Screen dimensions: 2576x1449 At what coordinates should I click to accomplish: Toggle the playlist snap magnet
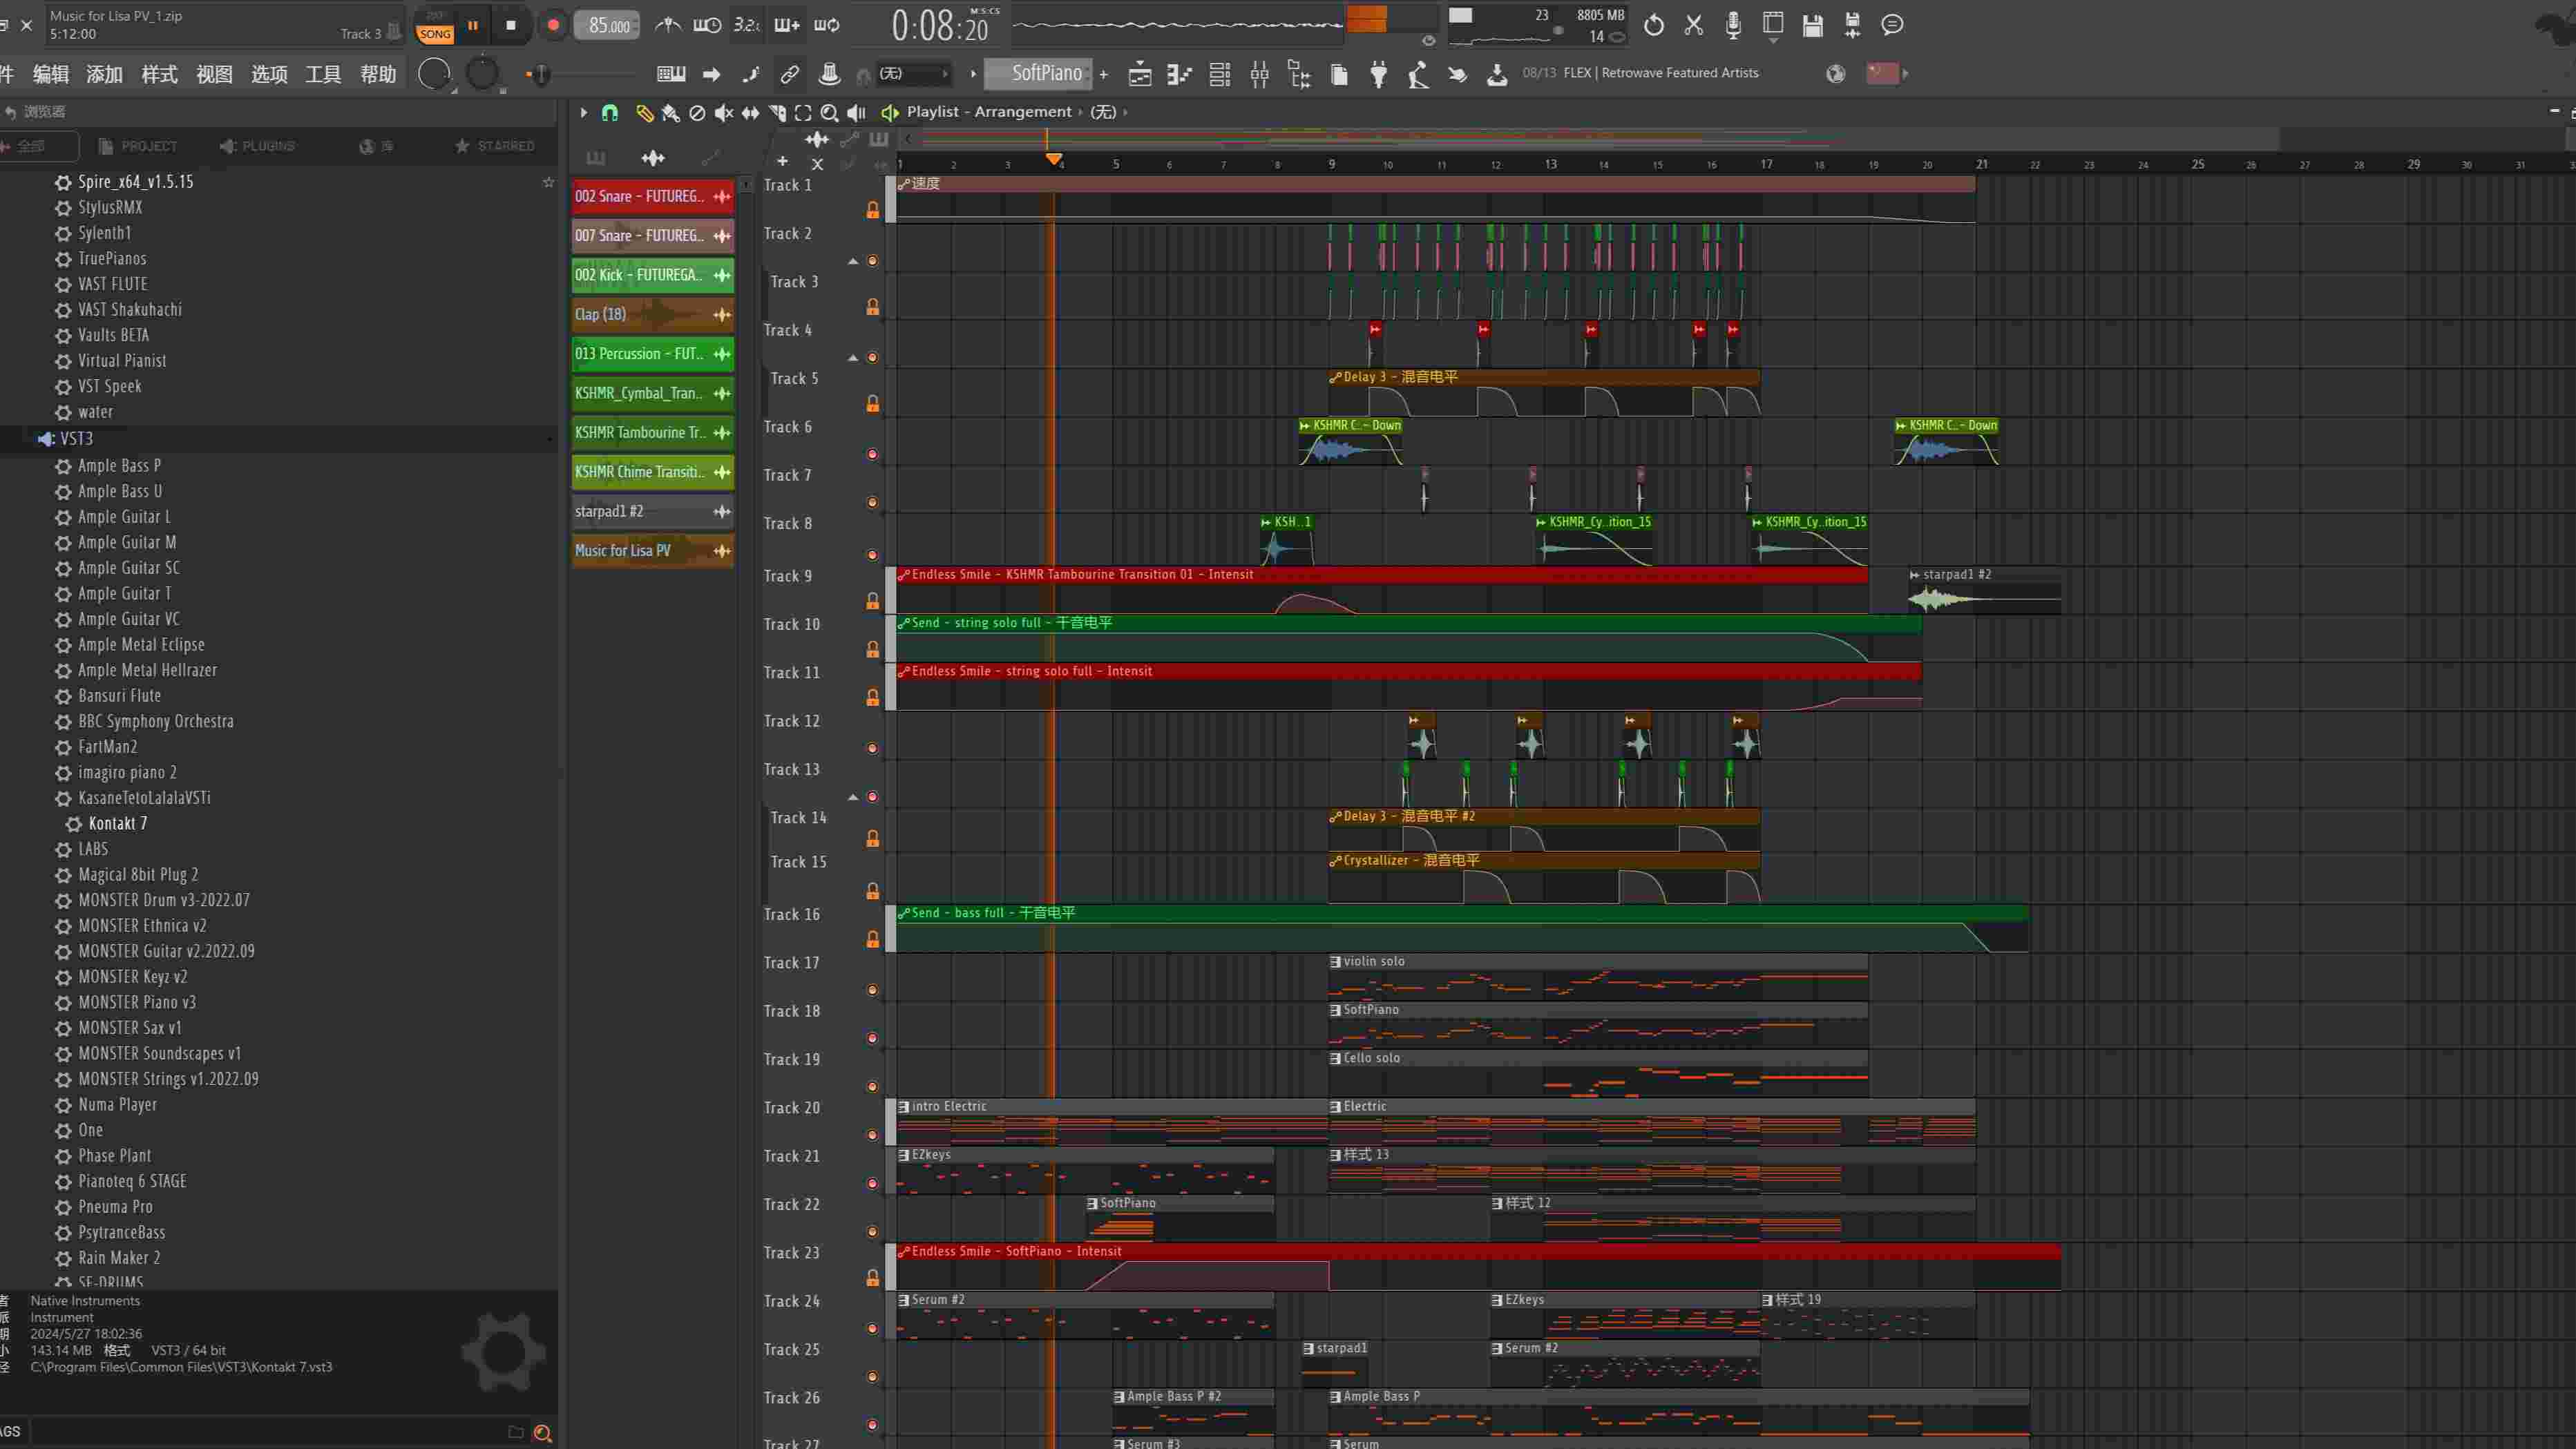point(609,113)
